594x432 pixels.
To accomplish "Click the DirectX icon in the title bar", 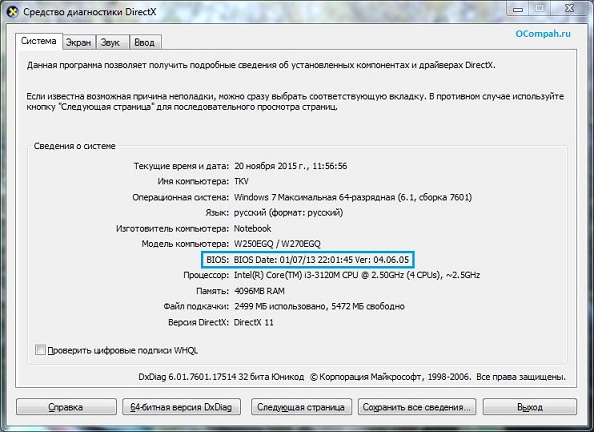I will [13, 11].
